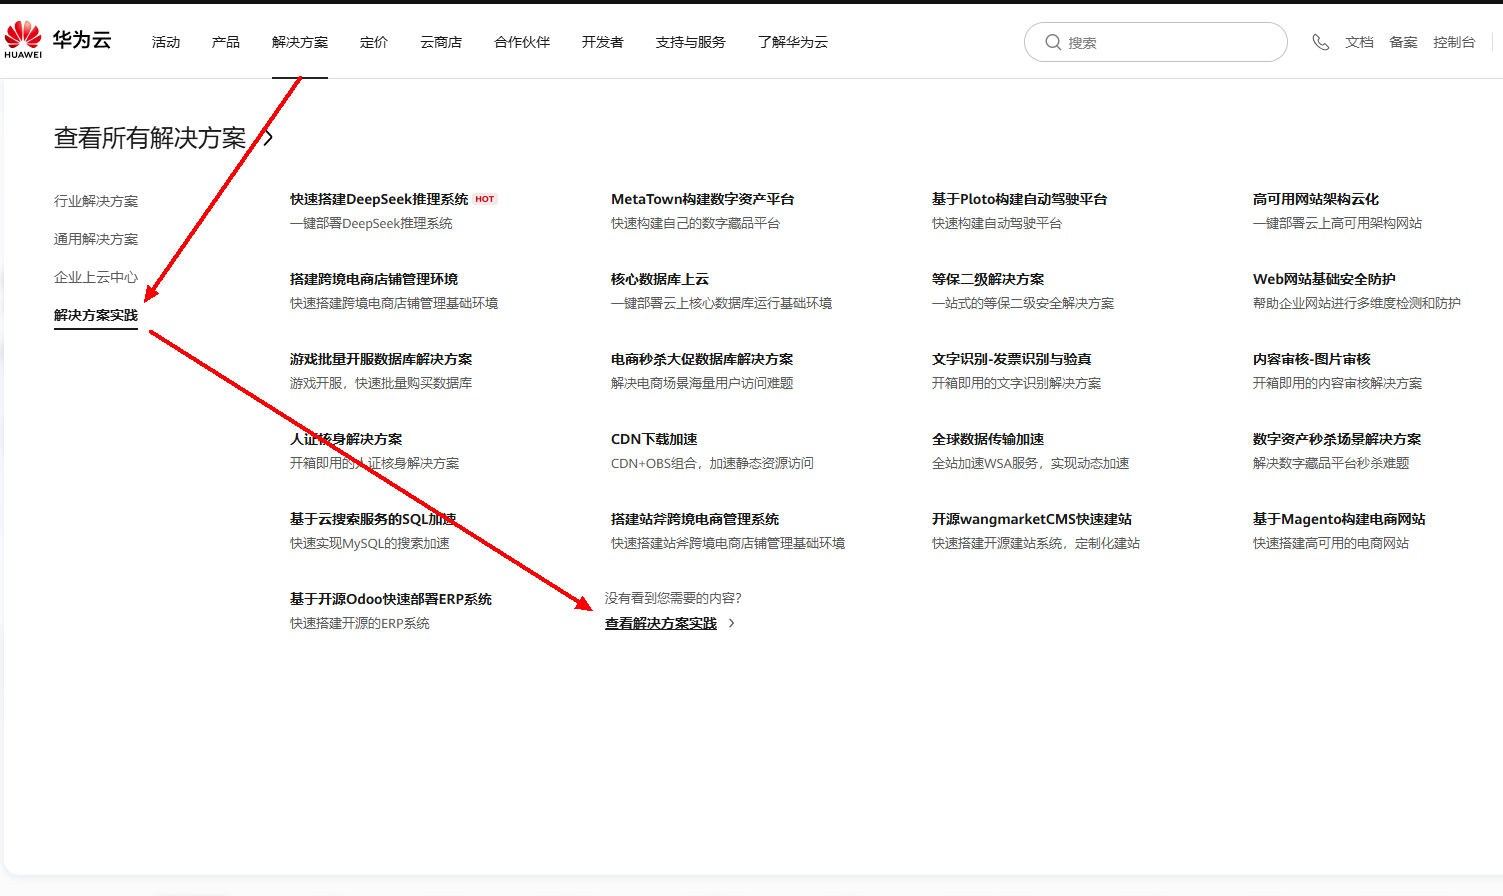Open the 定价 menu
1503x896 pixels.
point(374,42)
